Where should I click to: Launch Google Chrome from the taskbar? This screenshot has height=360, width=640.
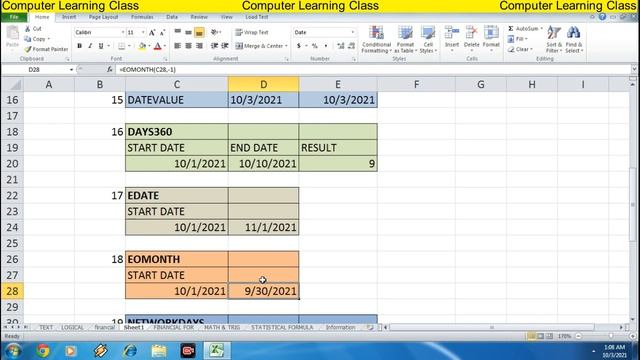tap(43, 351)
